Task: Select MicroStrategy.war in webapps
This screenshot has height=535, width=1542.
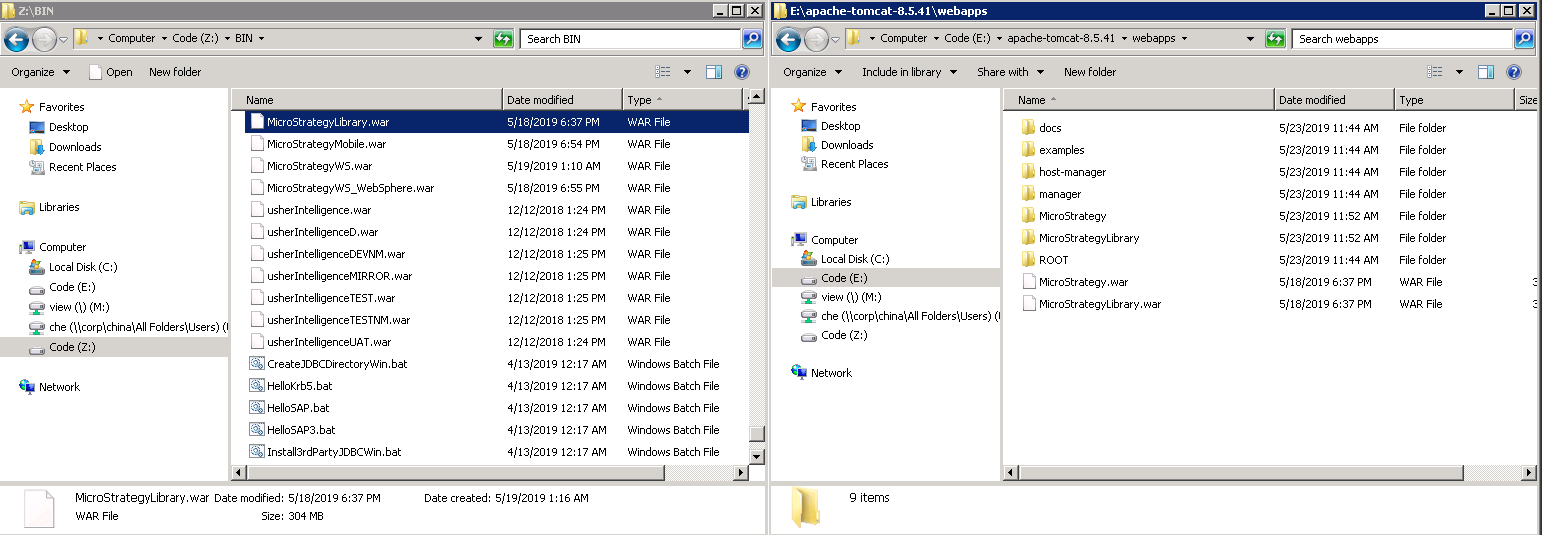Action: pos(1083,282)
